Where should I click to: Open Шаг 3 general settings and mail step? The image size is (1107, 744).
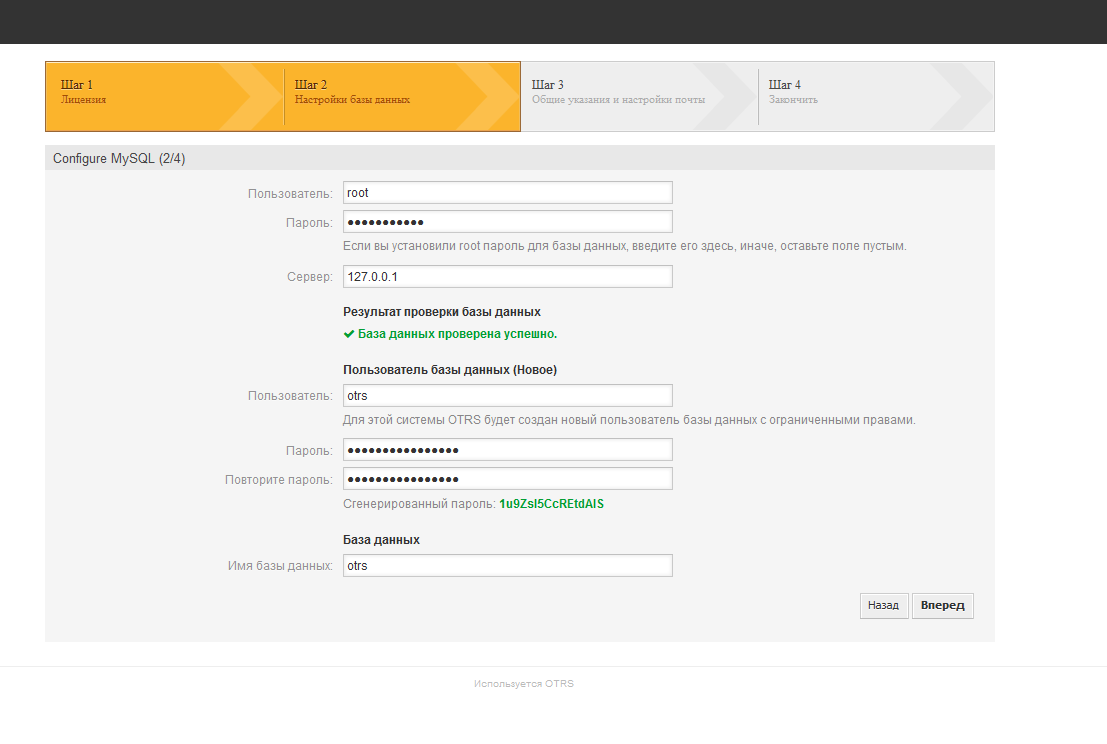click(x=618, y=92)
